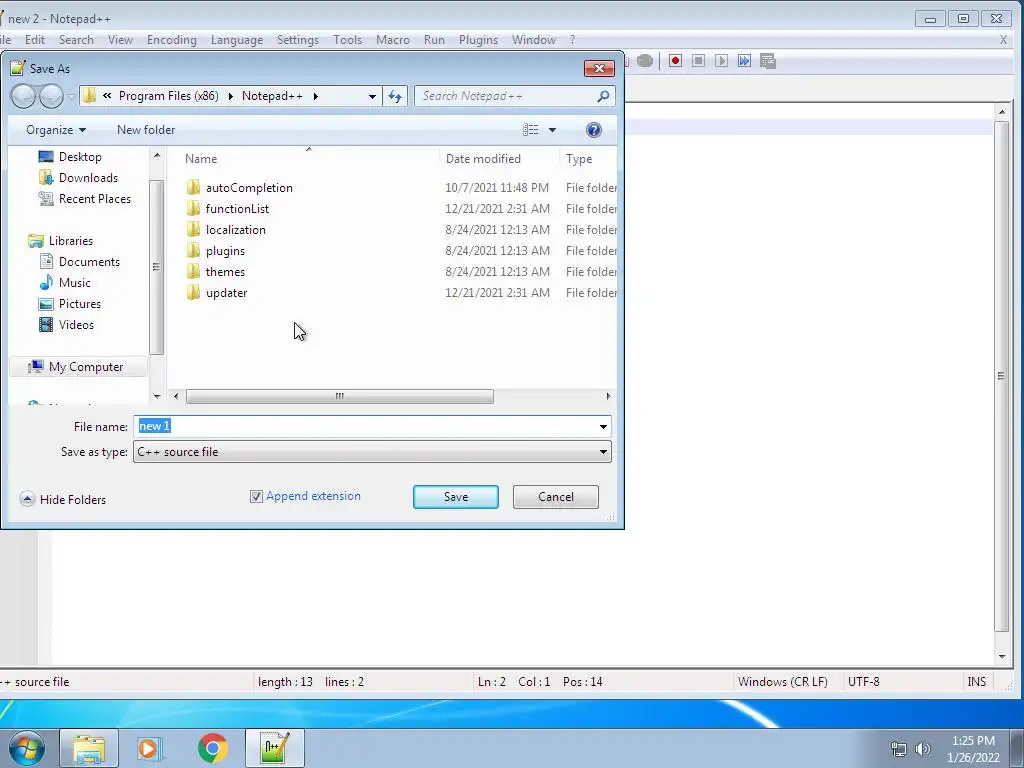The image size is (1024, 768).
Task: Click the network tray icon
Action: point(899,749)
